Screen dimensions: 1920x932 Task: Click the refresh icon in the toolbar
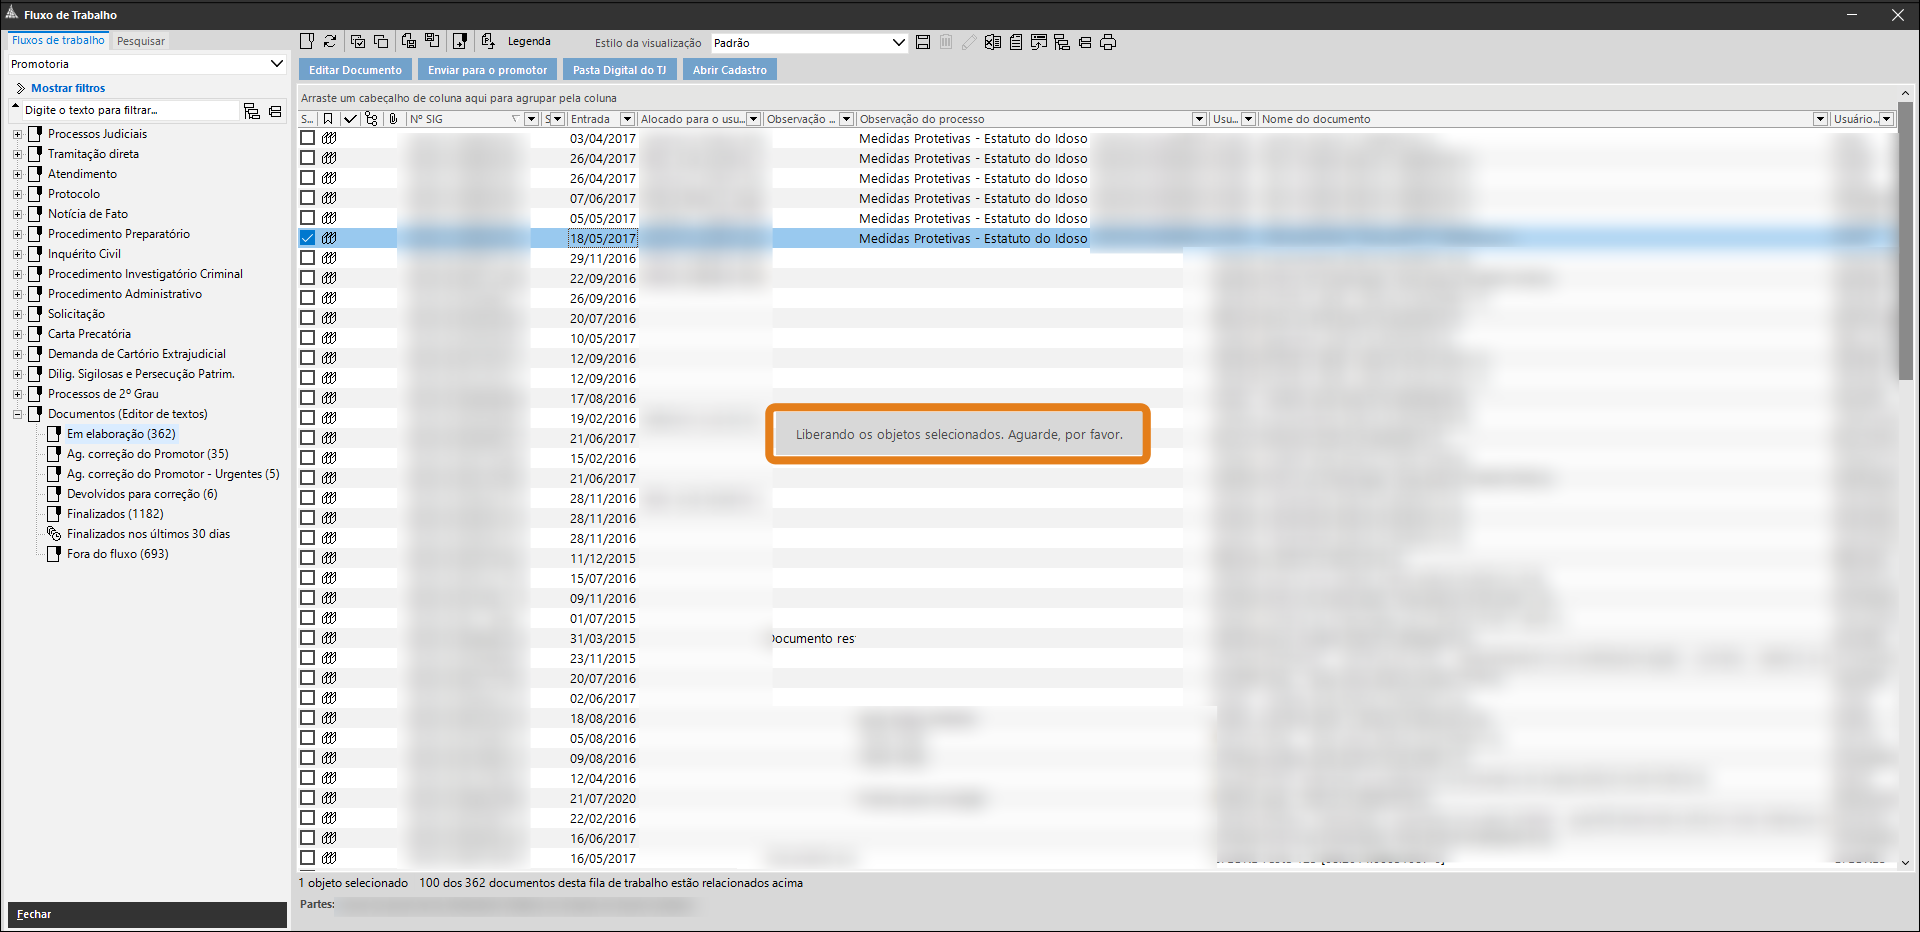330,41
